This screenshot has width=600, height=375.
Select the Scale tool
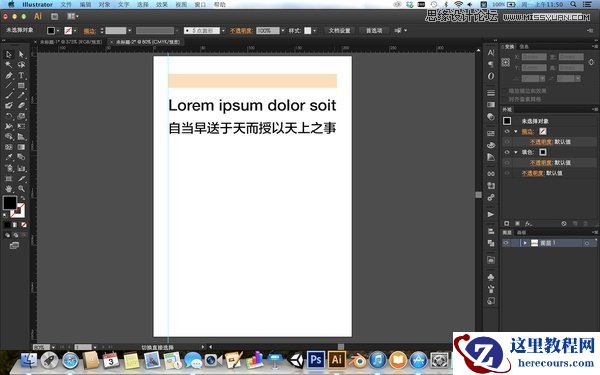21,116
